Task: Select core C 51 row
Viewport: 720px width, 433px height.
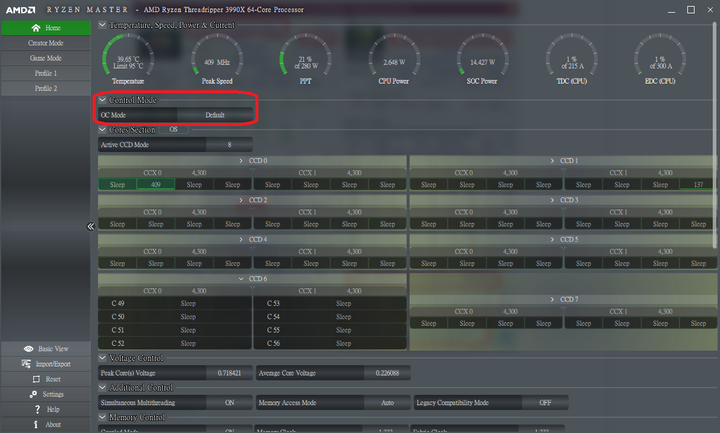Action: 174,330
